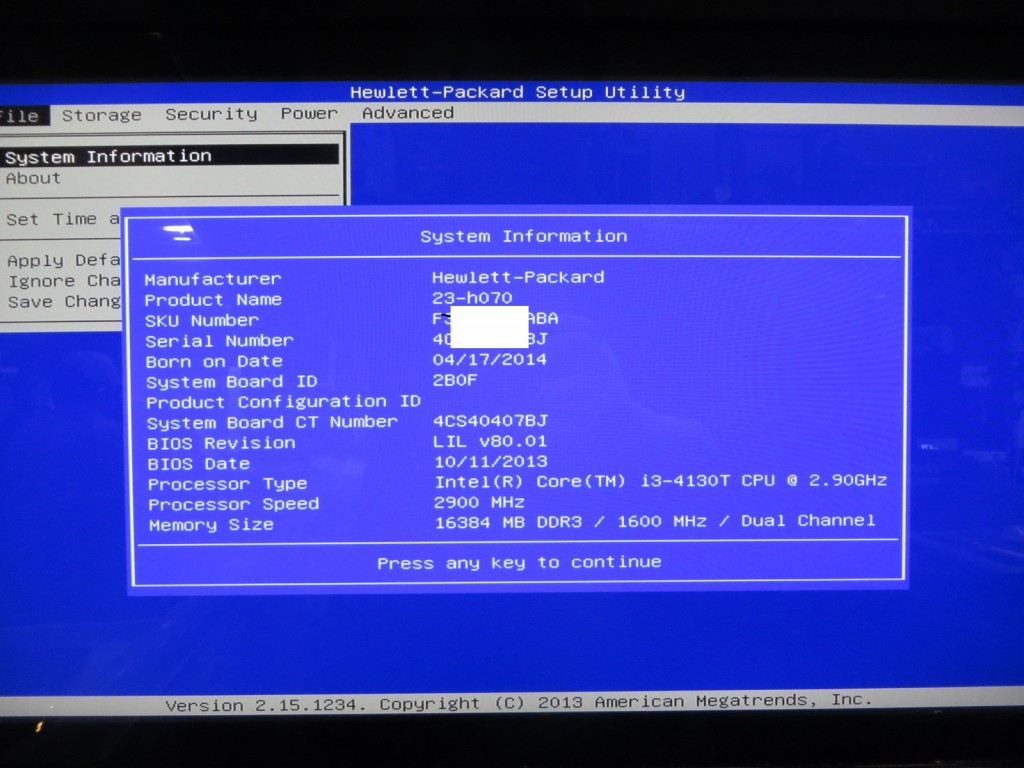Choose the Save Changes menu entry
The image size is (1024, 768).
tap(62, 301)
